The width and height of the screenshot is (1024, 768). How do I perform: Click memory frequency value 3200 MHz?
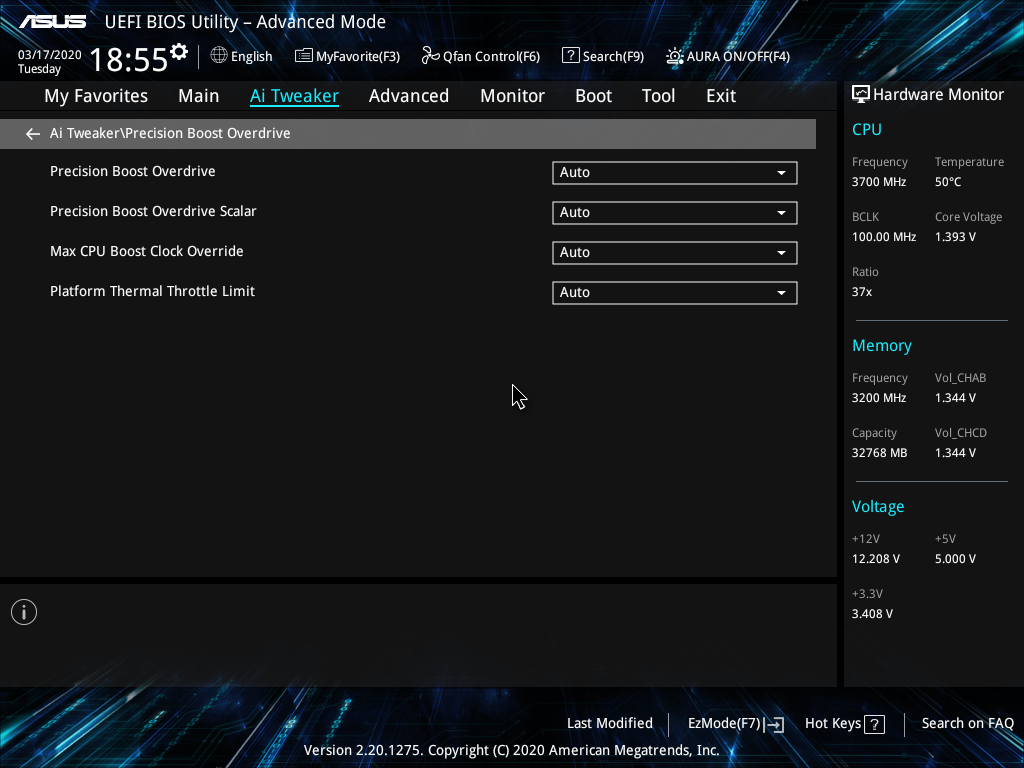[x=879, y=398]
